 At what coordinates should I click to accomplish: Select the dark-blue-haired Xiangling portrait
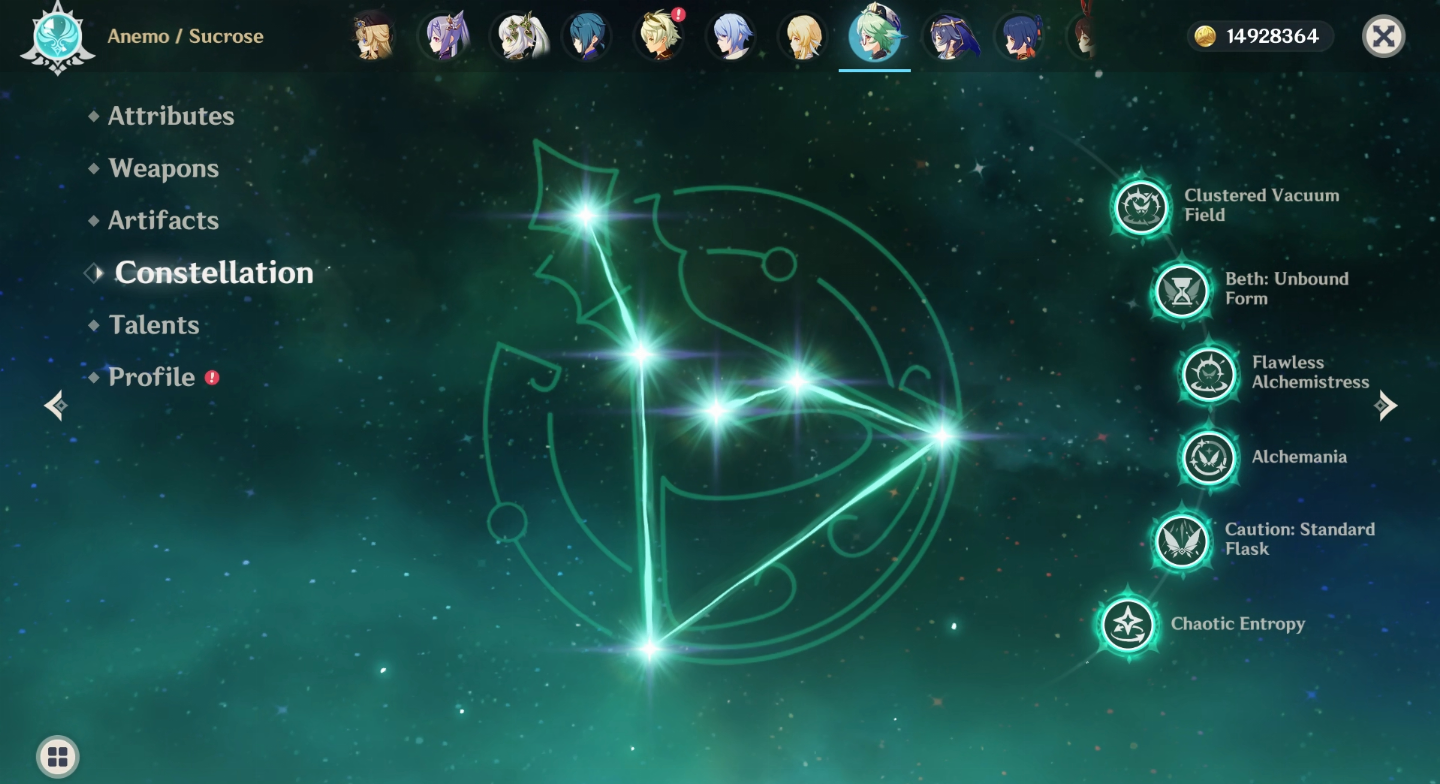(x=1019, y=37)
